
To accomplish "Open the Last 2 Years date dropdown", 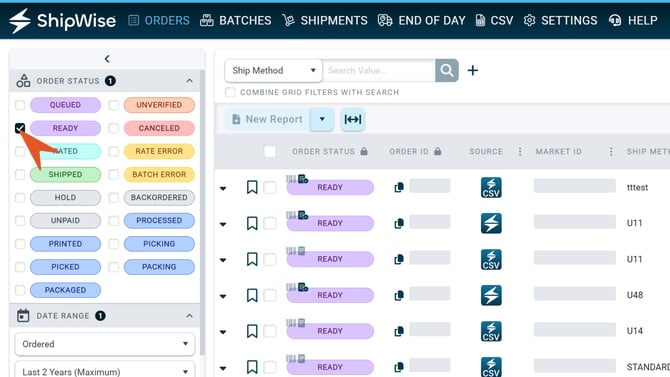I will [105, 370].
